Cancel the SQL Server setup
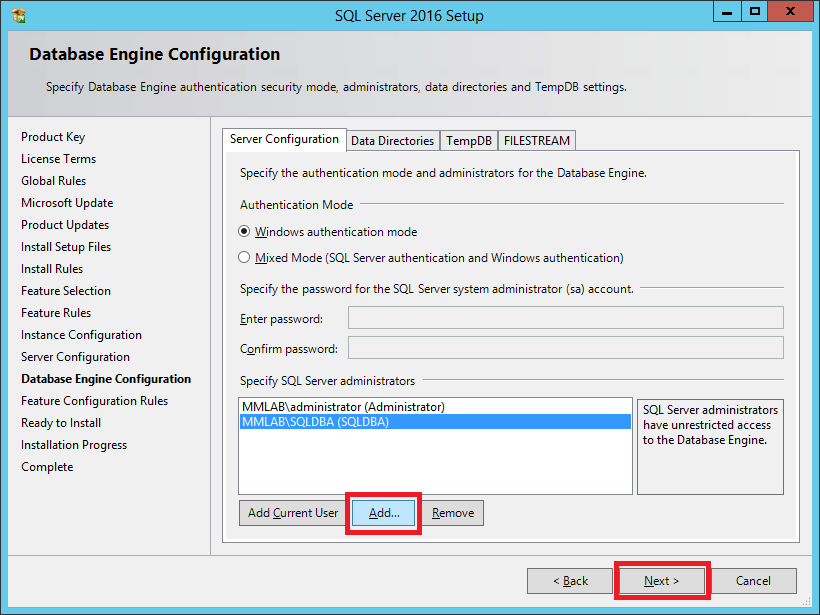Viewport: 820px width, 615px height. coord(753,581)
